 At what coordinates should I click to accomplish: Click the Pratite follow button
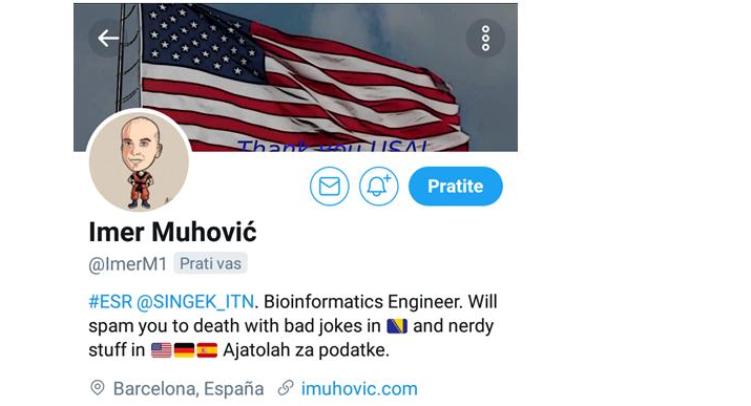[x=455, y=186]
